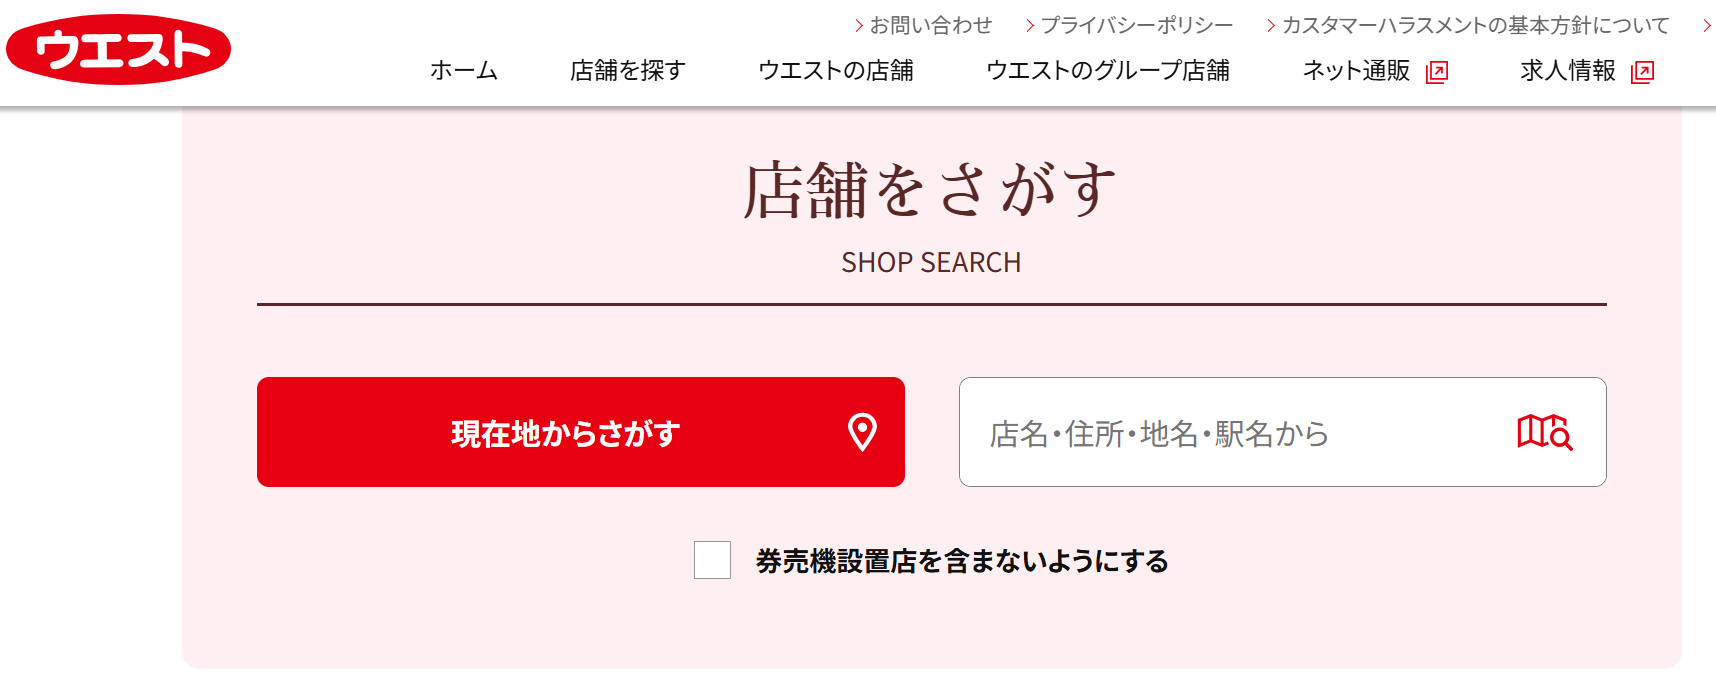Viewport: 1716px width, 688px height.
Task: Click the arrow before お問い合わせ
Action: [x=859, y=26]
